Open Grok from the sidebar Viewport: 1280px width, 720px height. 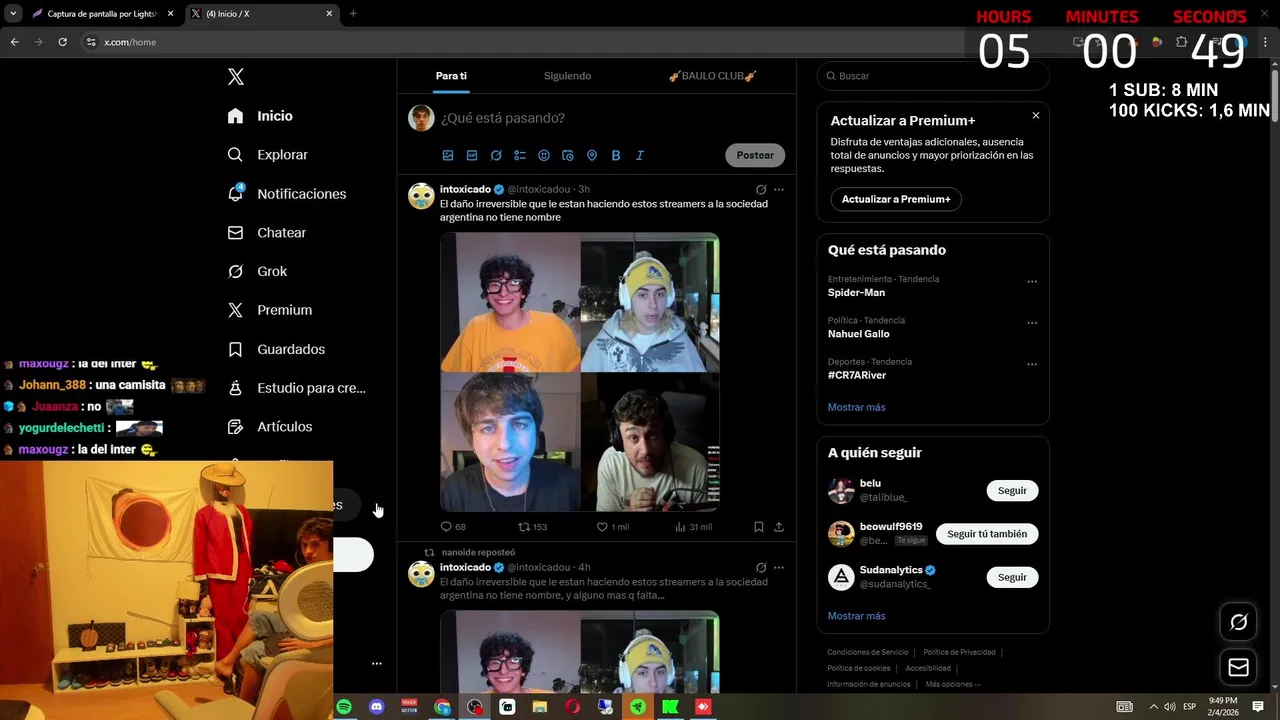click(257, 271)
